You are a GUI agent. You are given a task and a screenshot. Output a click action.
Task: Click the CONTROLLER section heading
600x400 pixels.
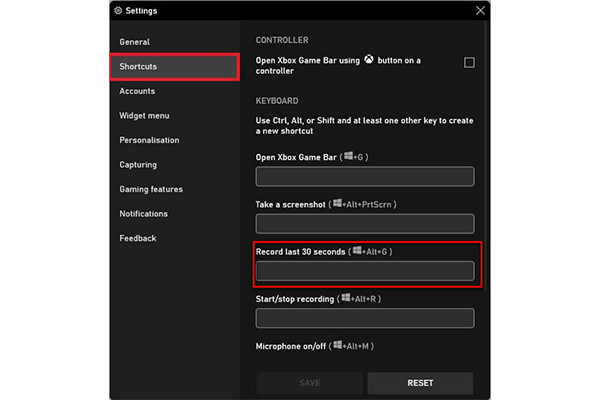(282, 40)
